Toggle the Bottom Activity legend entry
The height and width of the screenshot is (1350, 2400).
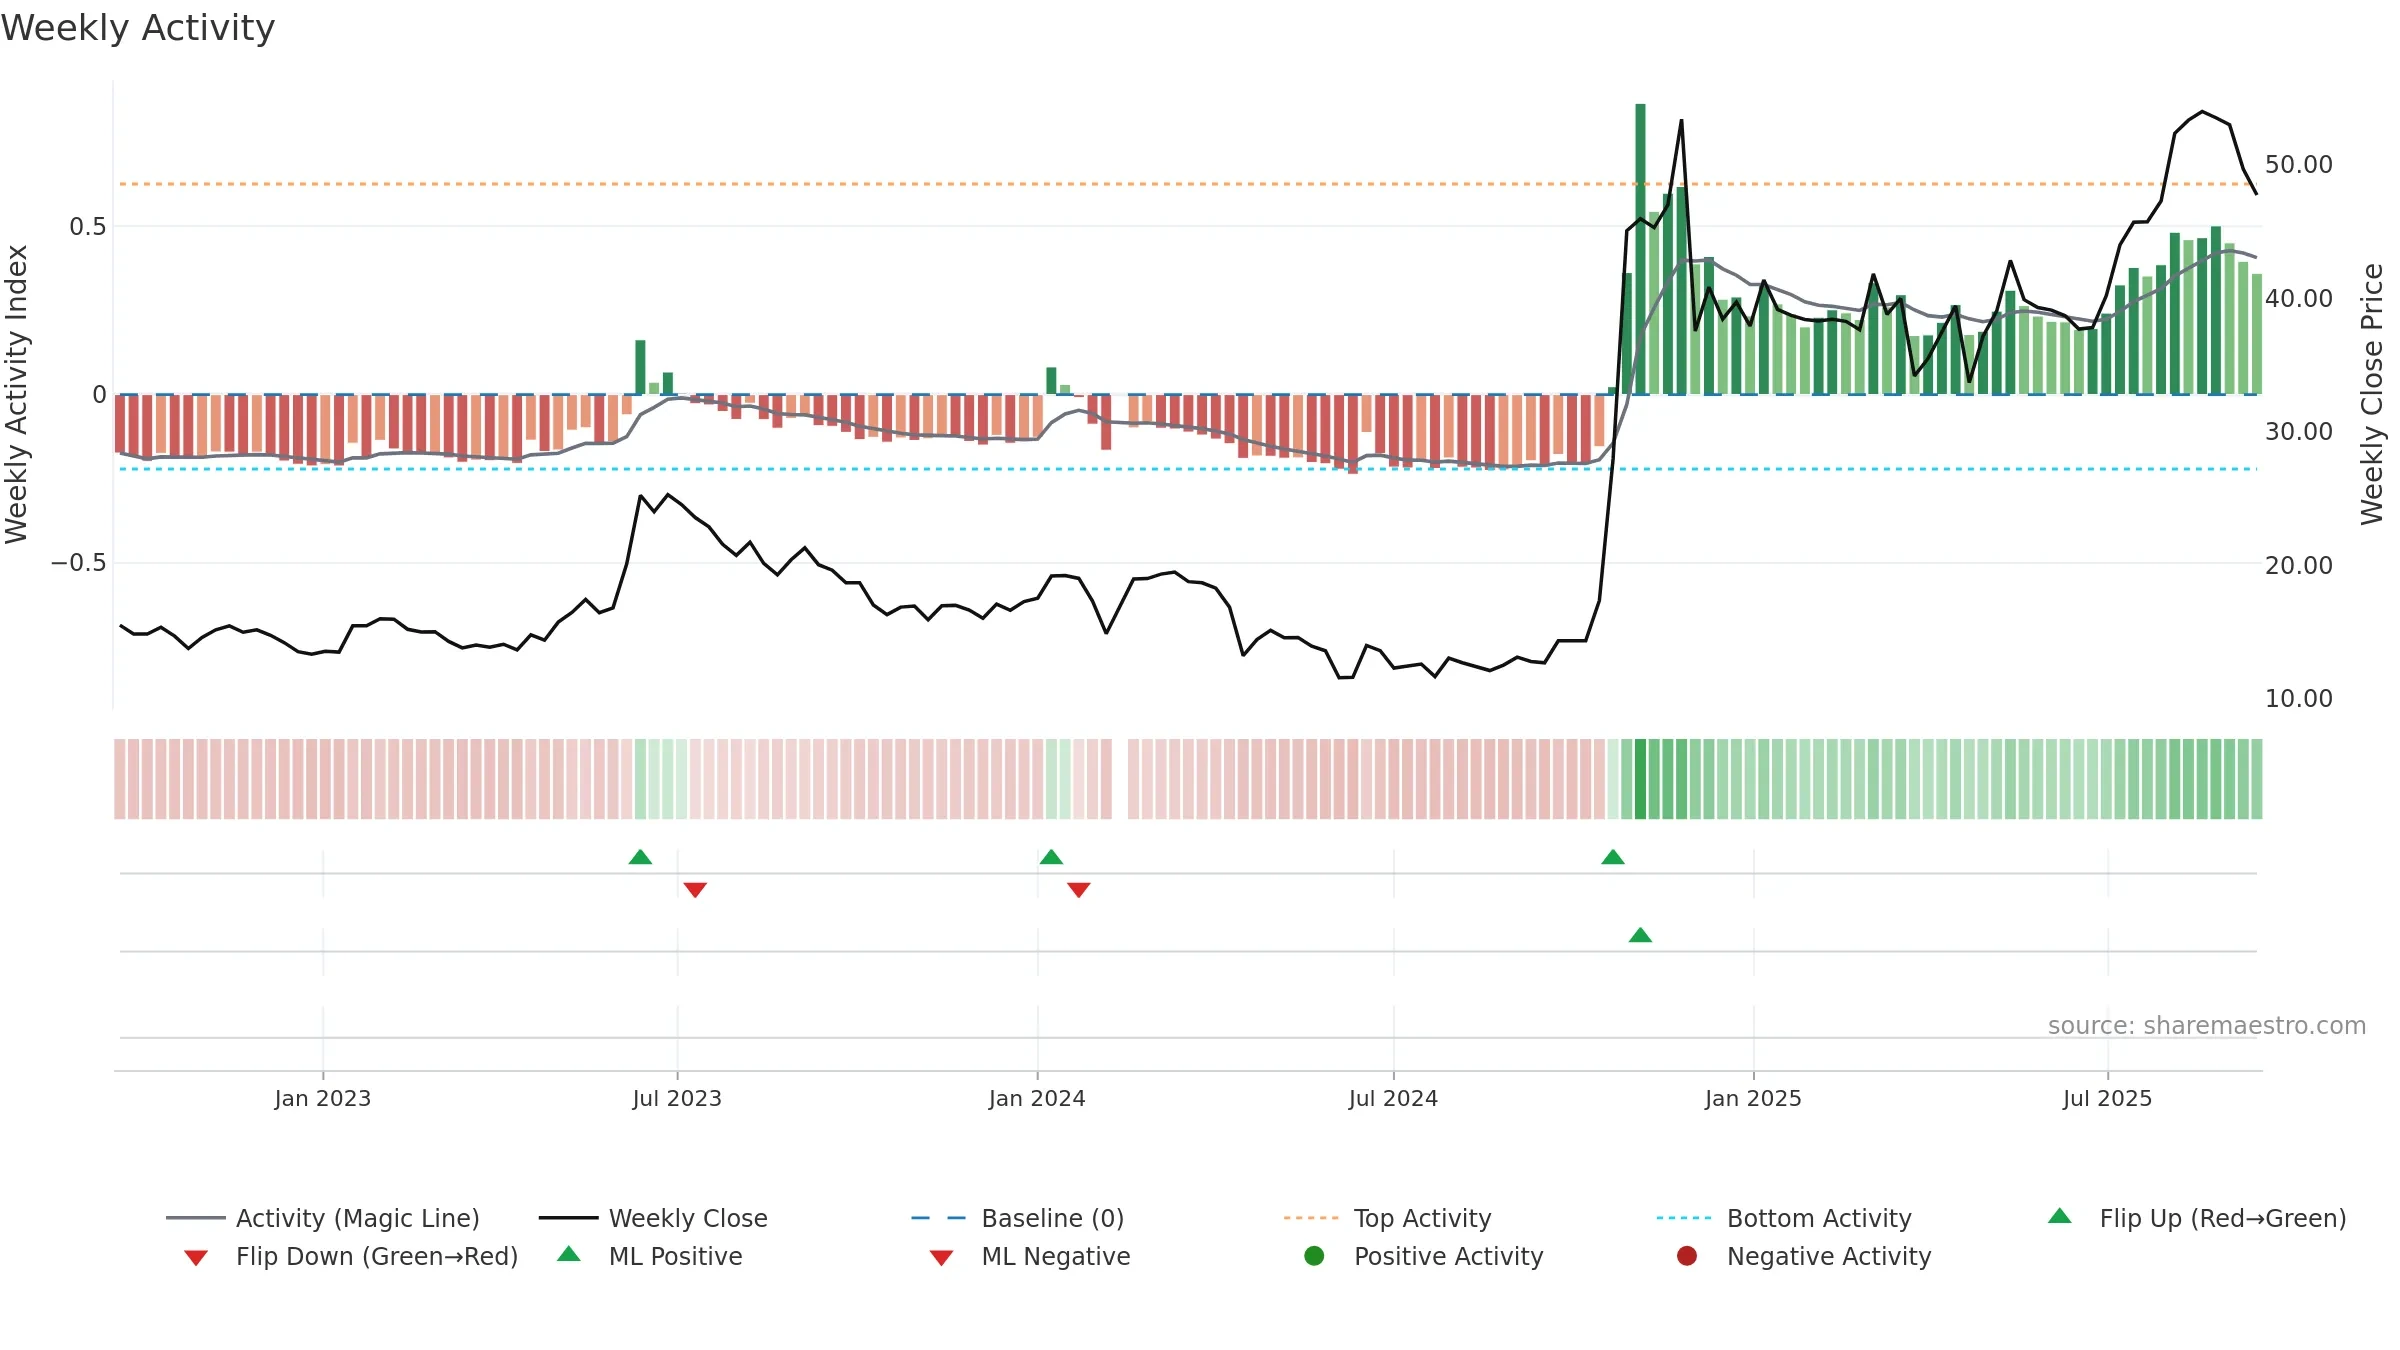[1784, 1218]
